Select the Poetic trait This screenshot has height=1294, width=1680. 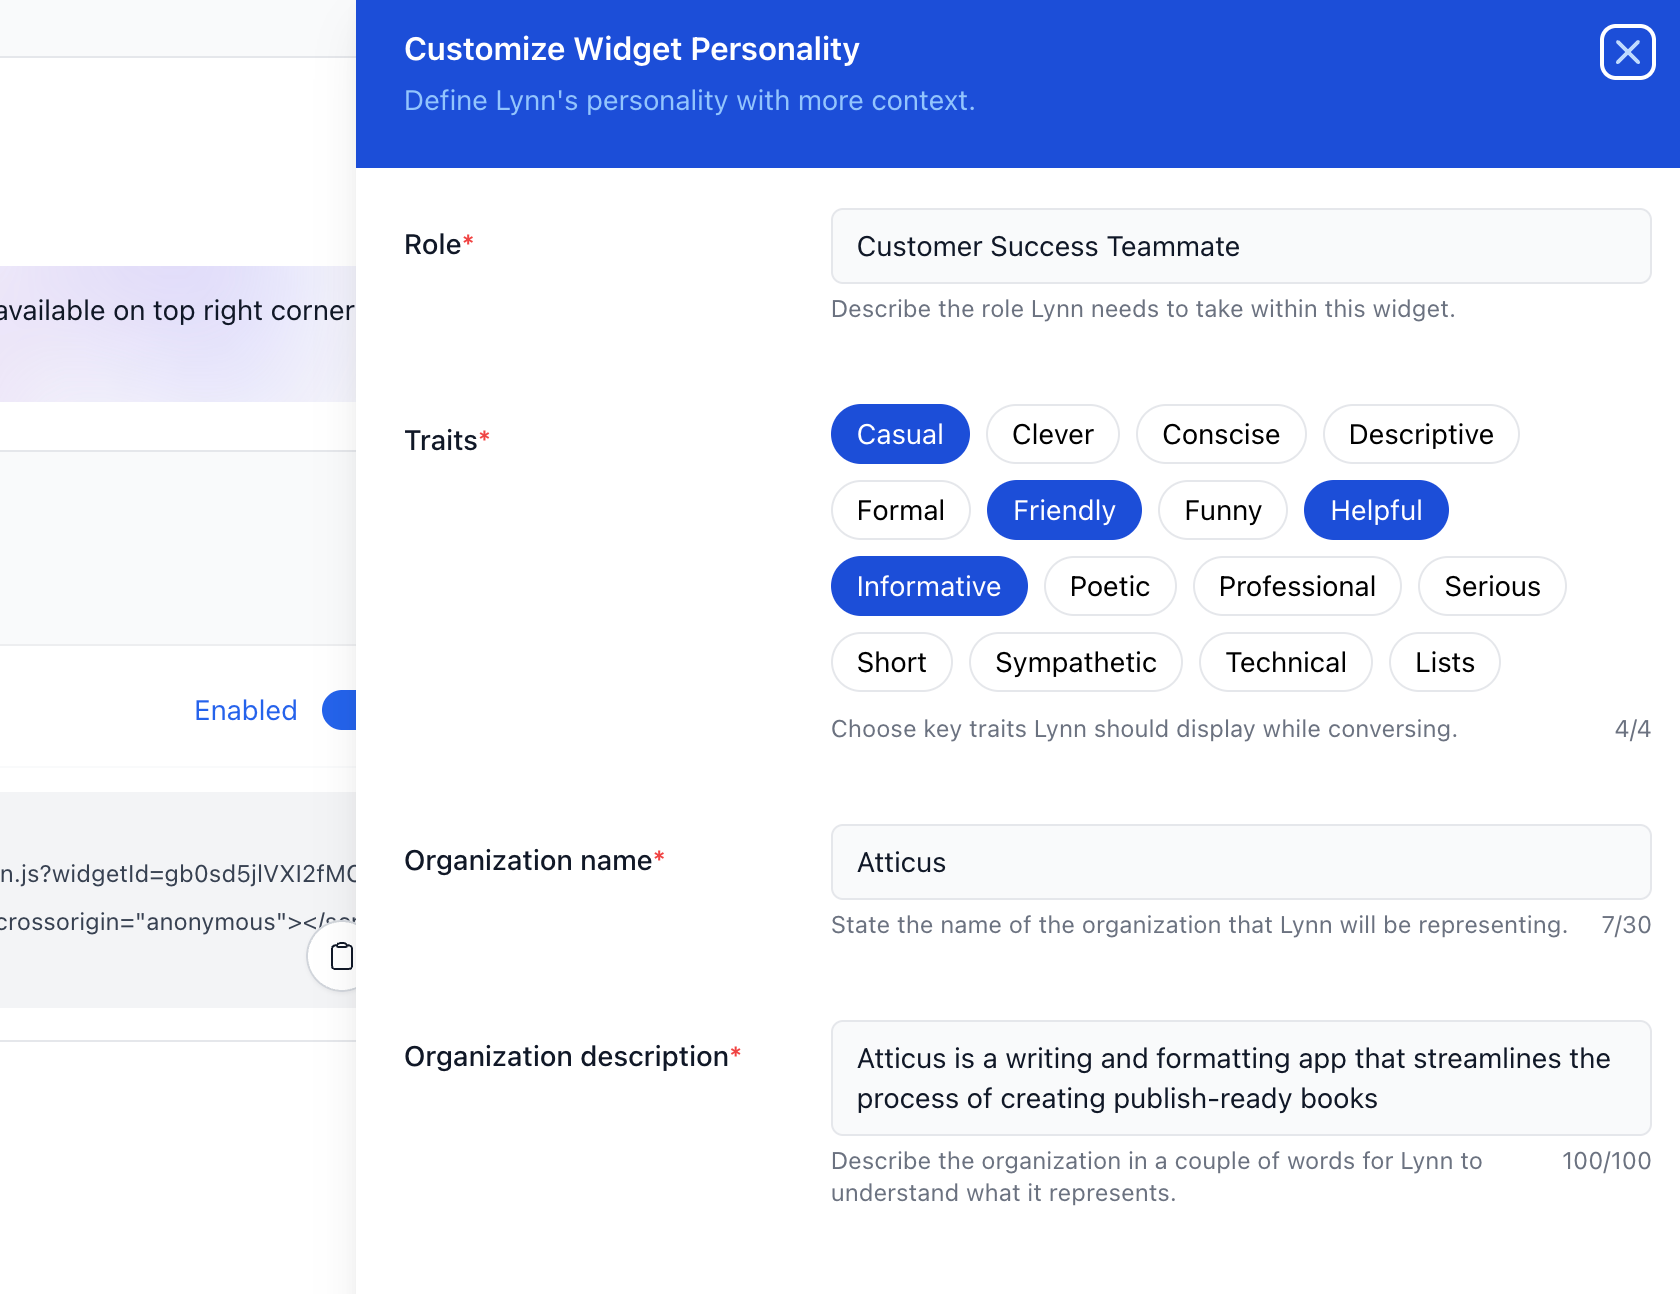[1109, 586]
